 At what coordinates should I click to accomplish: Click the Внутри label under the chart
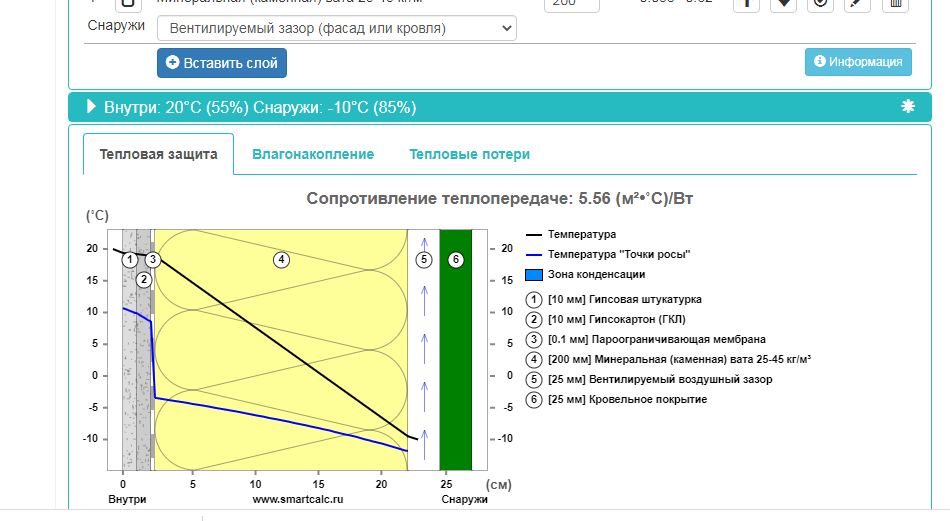click(127, 500)
